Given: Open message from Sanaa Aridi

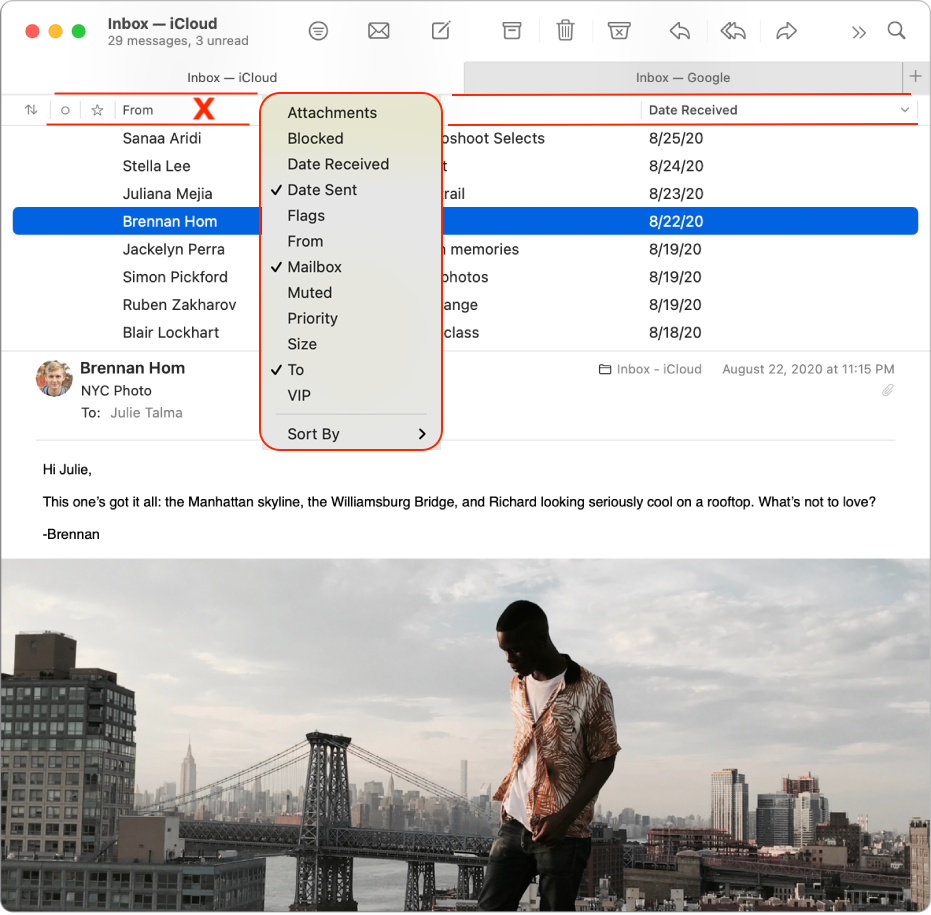Looking at the screenshot, I should [465, 138].
